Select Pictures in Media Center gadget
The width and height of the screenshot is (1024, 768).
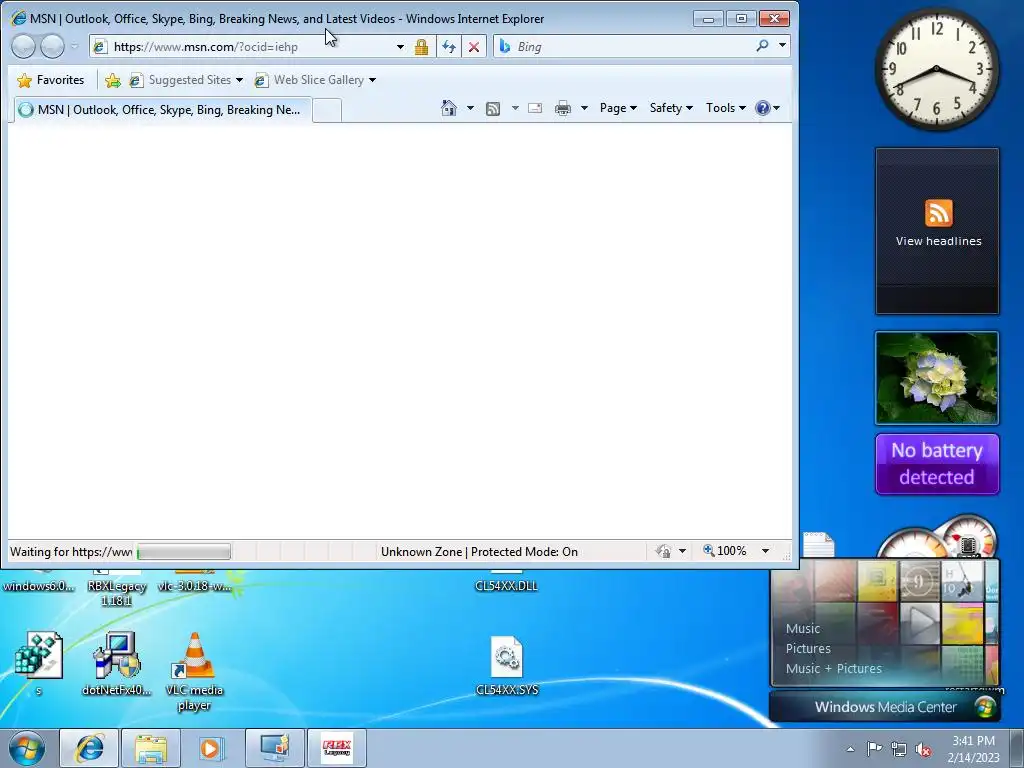[x=808, y=648]
